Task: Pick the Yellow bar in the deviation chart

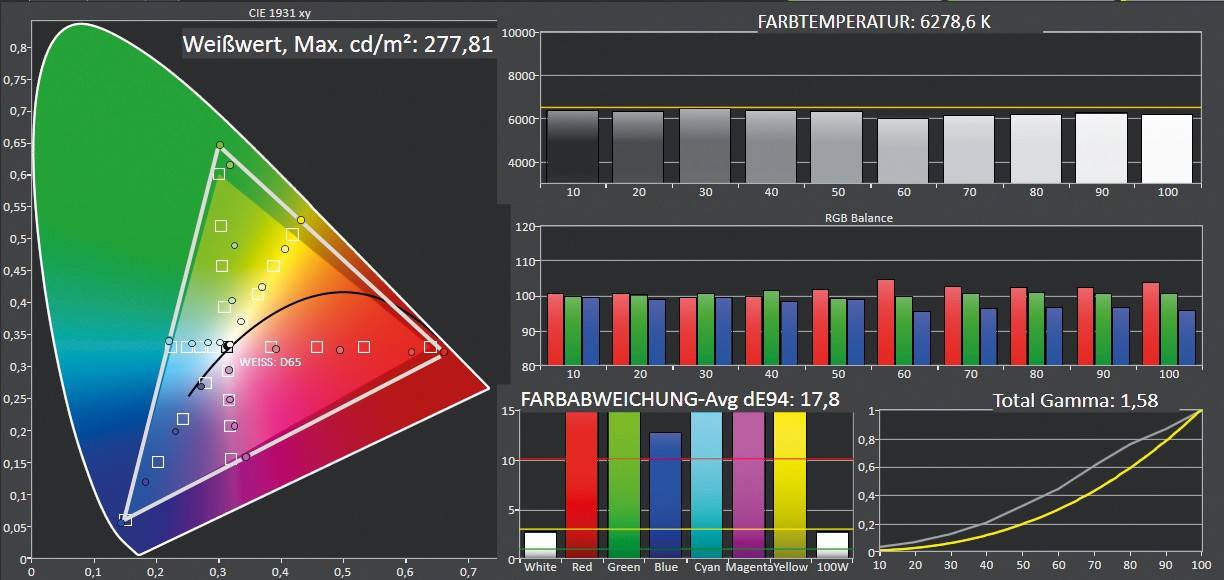Action: 789,484
